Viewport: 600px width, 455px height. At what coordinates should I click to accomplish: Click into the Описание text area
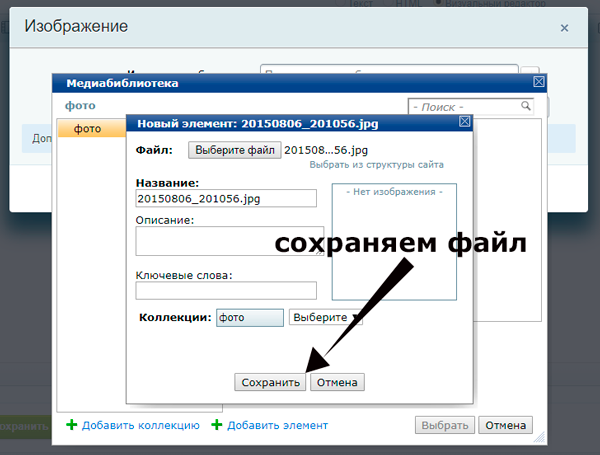[230, 241]
